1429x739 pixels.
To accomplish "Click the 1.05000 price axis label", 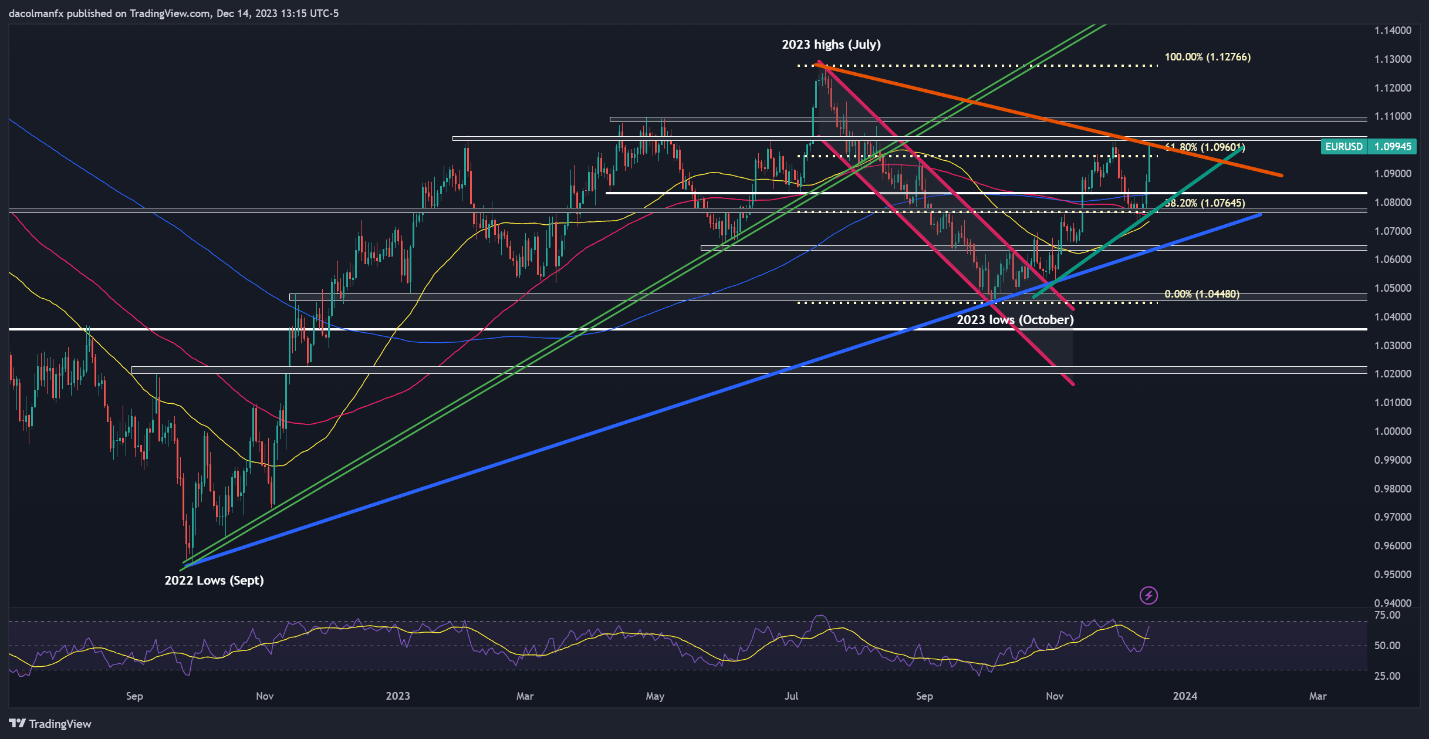I will click(1391, 289).
